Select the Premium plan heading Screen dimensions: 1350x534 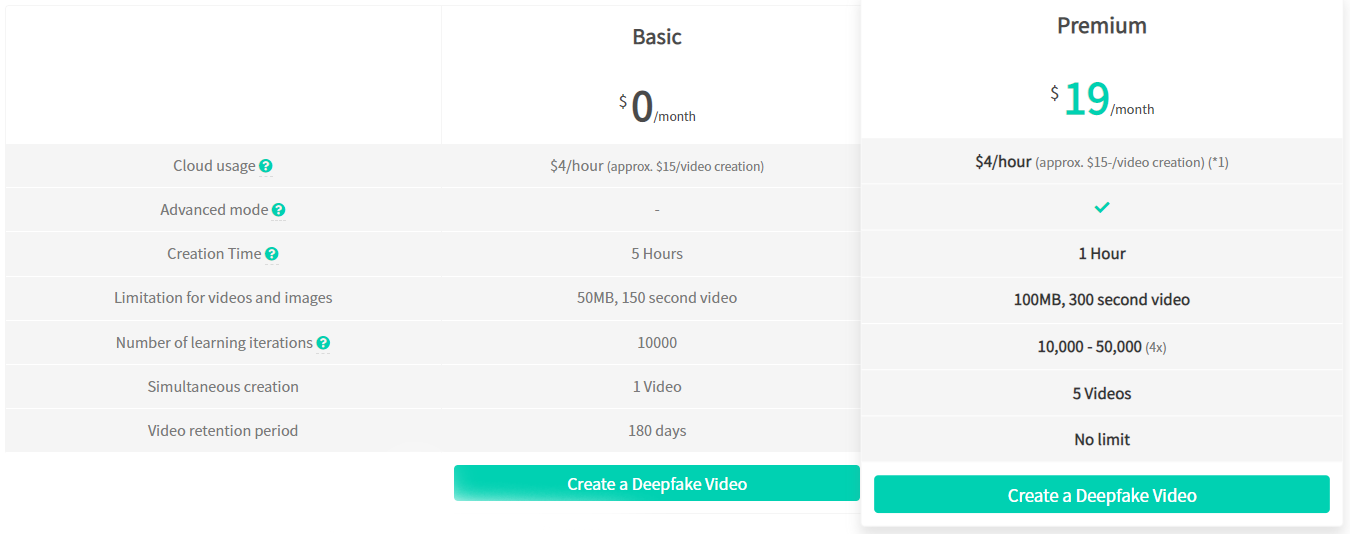[x=1102, y=26]
